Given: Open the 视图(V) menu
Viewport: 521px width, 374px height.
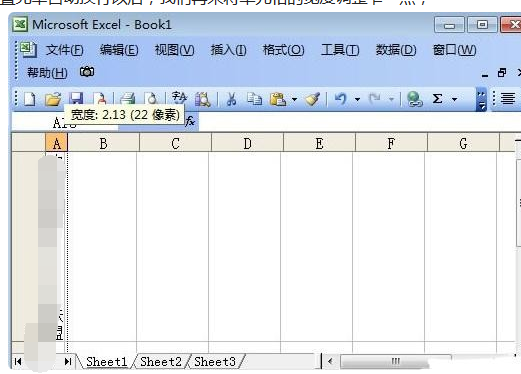Looking at the screenshot, I should coord(174,50).
